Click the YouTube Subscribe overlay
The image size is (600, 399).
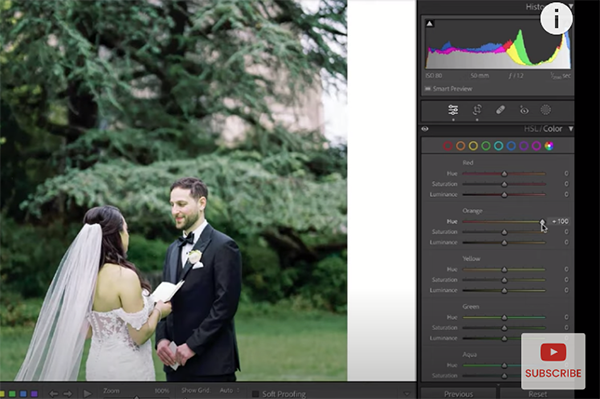pos(553,361)
